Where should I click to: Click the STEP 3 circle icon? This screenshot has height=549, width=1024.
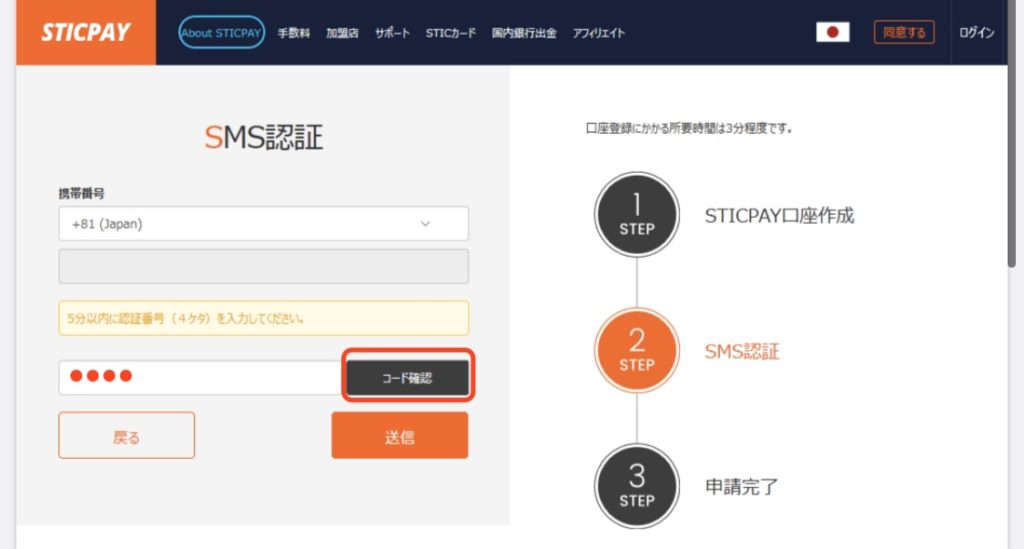click(x=637, y=486)
